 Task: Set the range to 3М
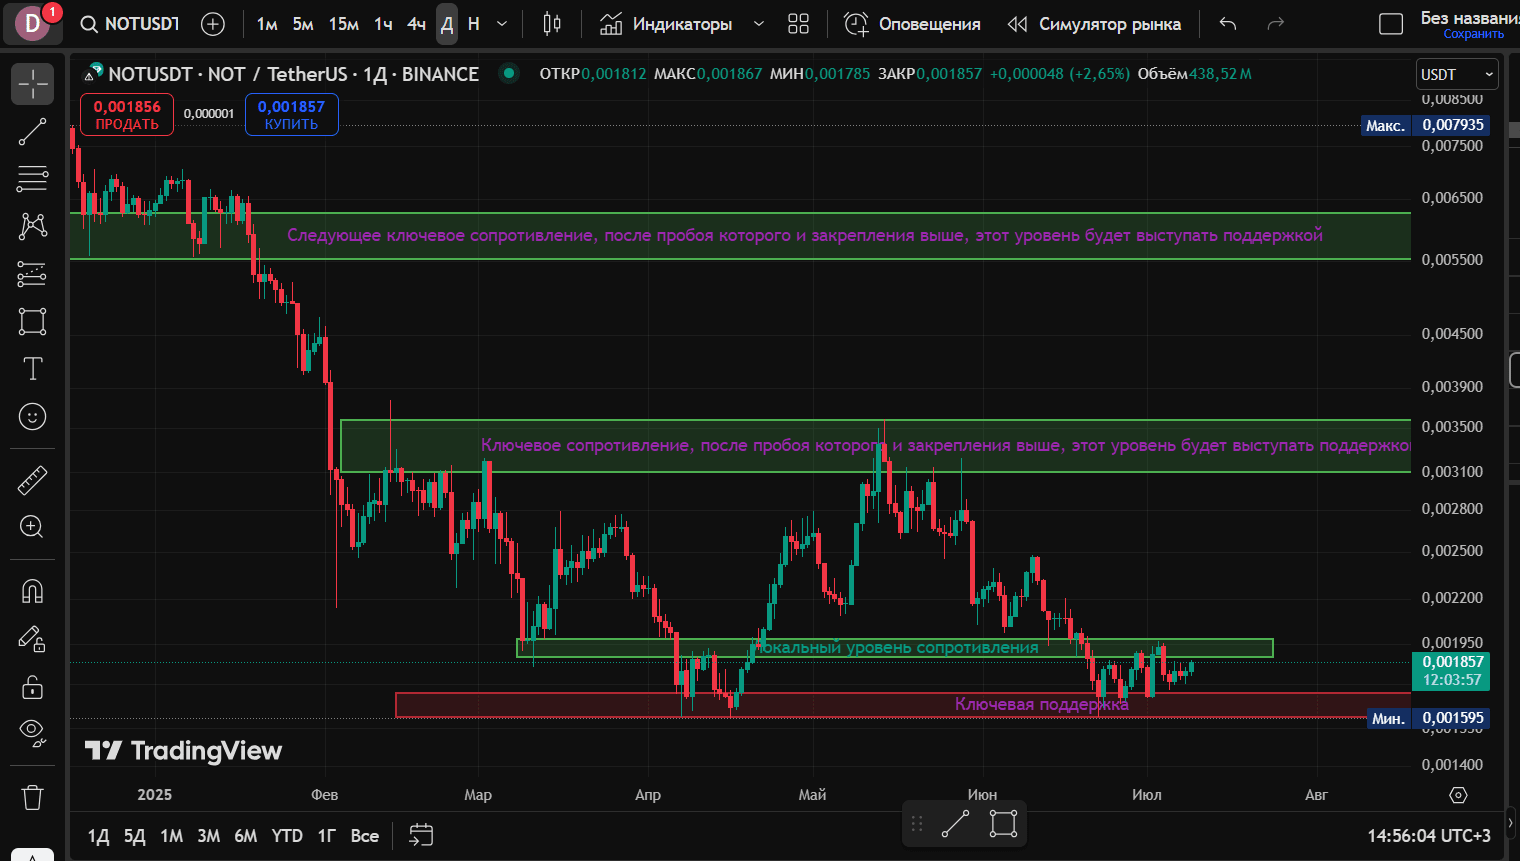pyautogui.click(x=208, y=835)
